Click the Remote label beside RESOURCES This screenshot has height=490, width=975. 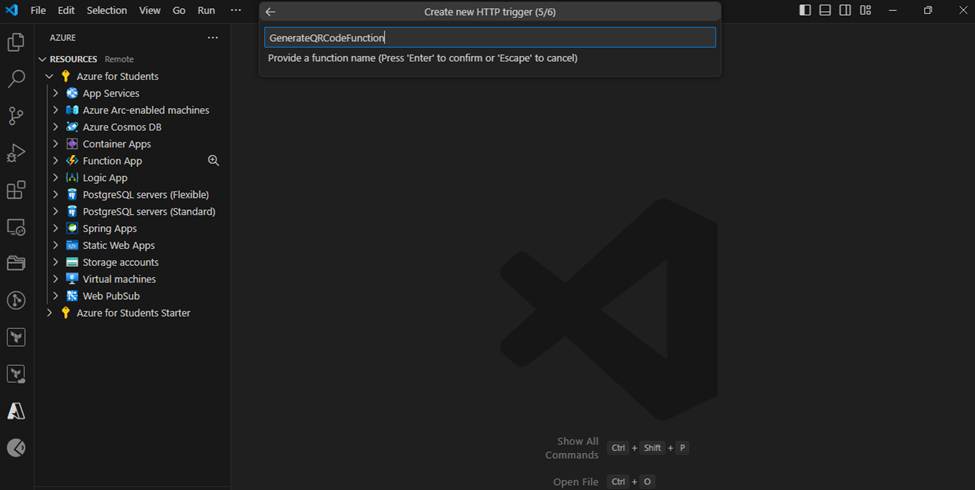coord(119,59)
